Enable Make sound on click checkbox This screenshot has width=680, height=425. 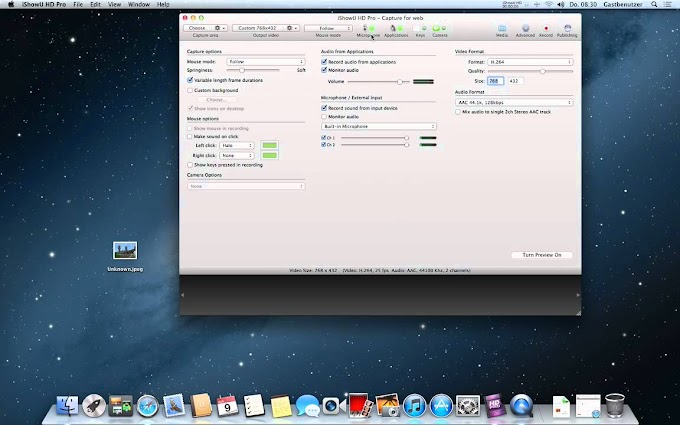click(190, 136)
